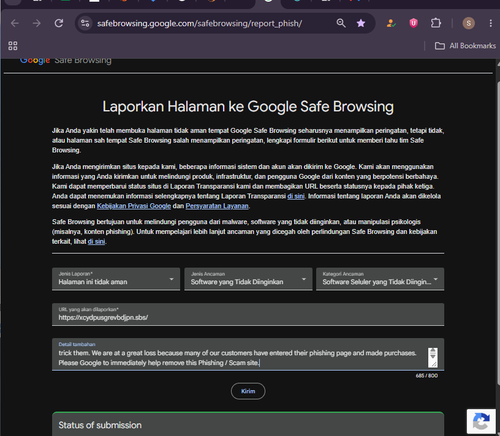Reload the Safe Browsing page
Screen dimensions: 500x436
[59, 23]
